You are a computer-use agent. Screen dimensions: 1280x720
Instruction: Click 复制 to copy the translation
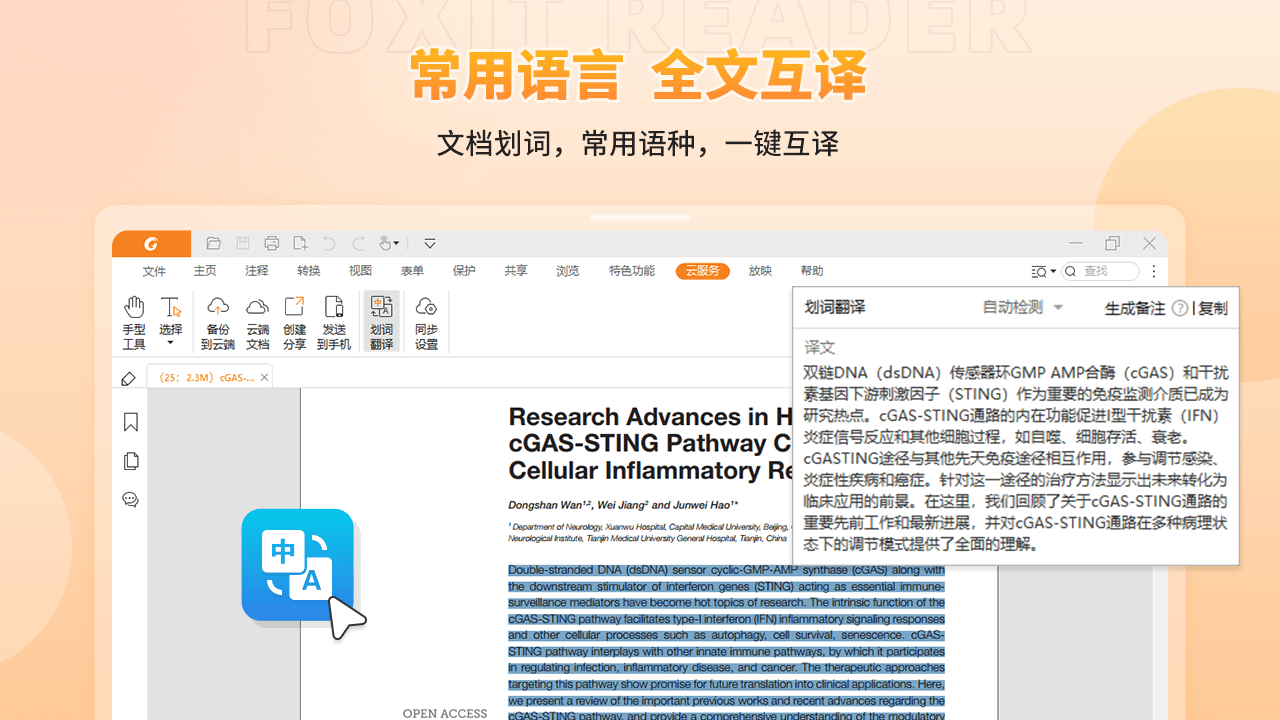1213,309
